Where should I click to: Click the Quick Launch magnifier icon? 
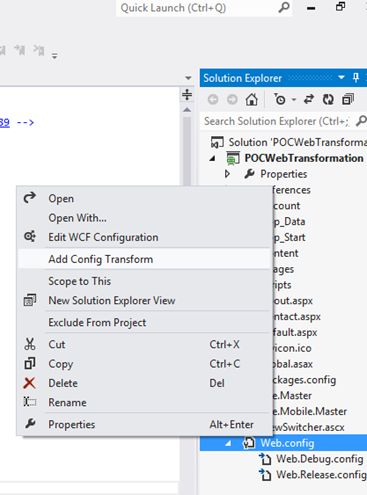point(284,7)
